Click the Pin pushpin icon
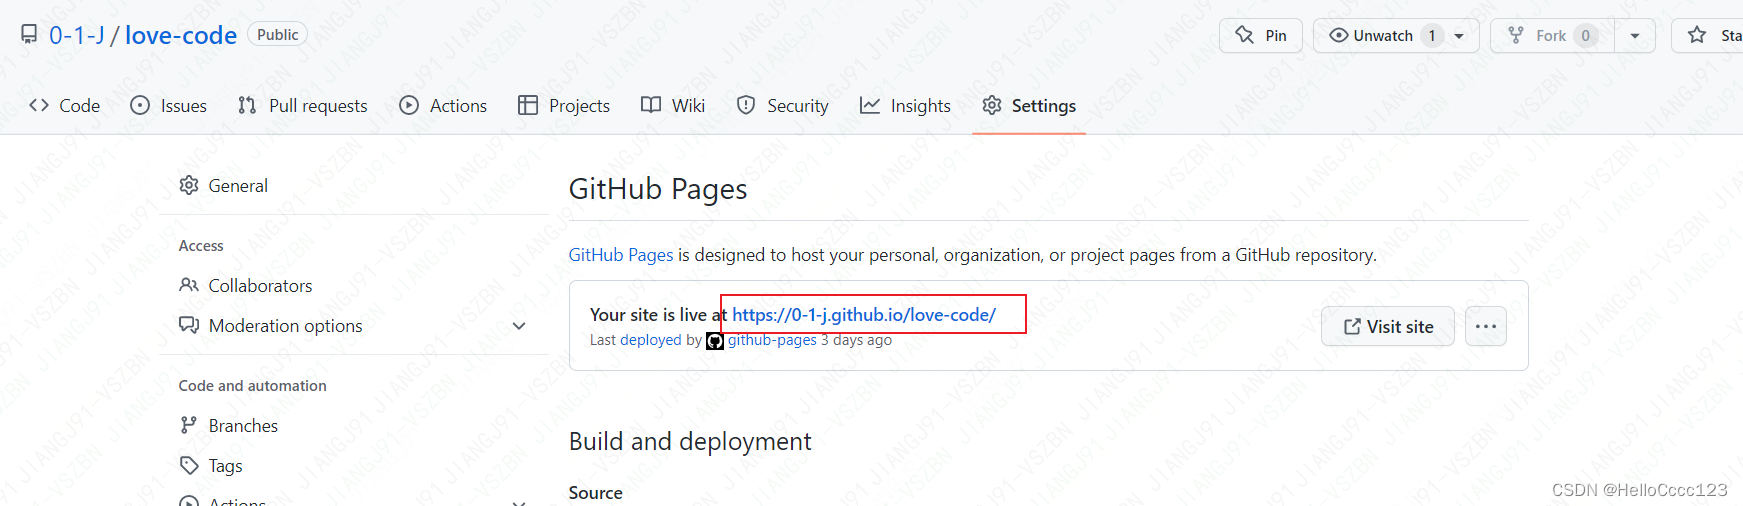The image size is (1743, 506). pos(1244,35)
